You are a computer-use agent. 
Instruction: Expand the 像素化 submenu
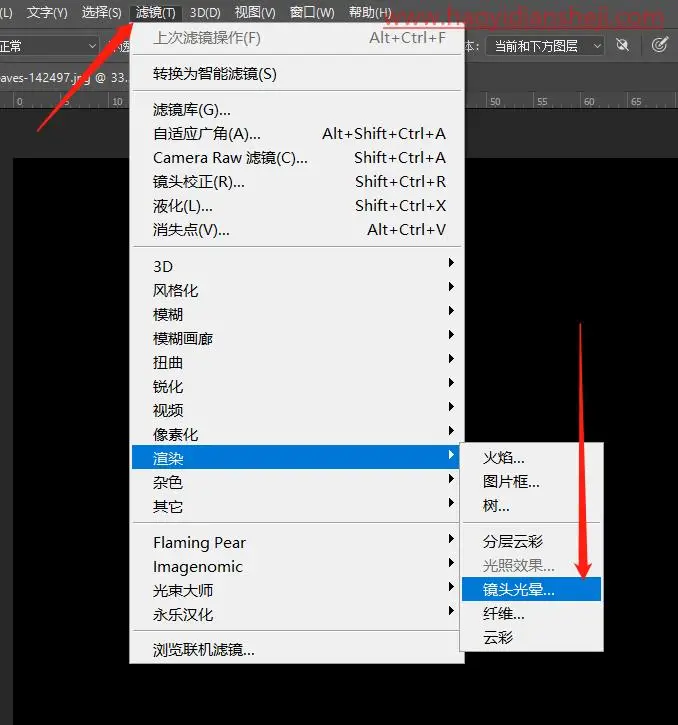pyautogui.click(x=297, y=435)
